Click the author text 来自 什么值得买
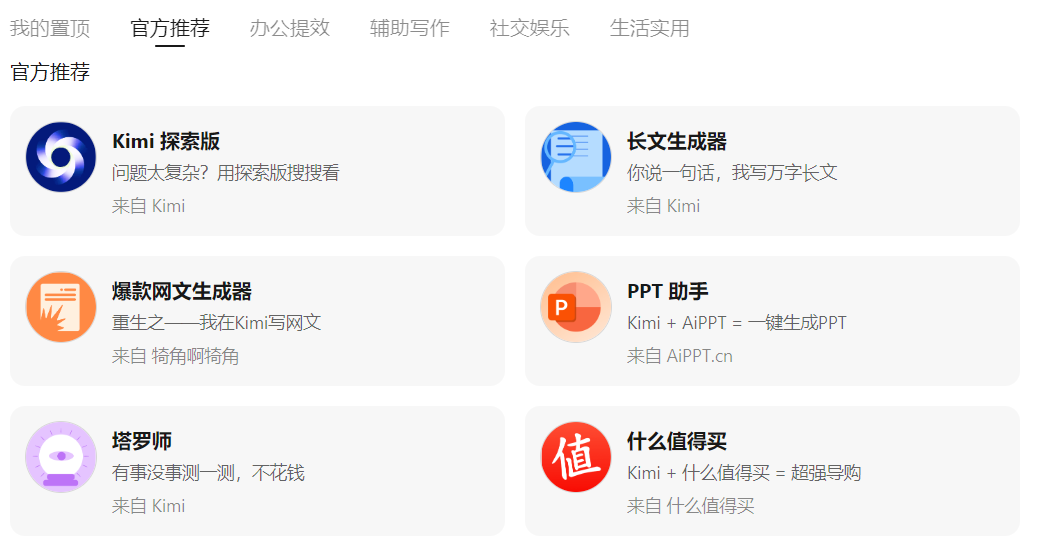The image size is (1037, 545). (x=690, y=506)
